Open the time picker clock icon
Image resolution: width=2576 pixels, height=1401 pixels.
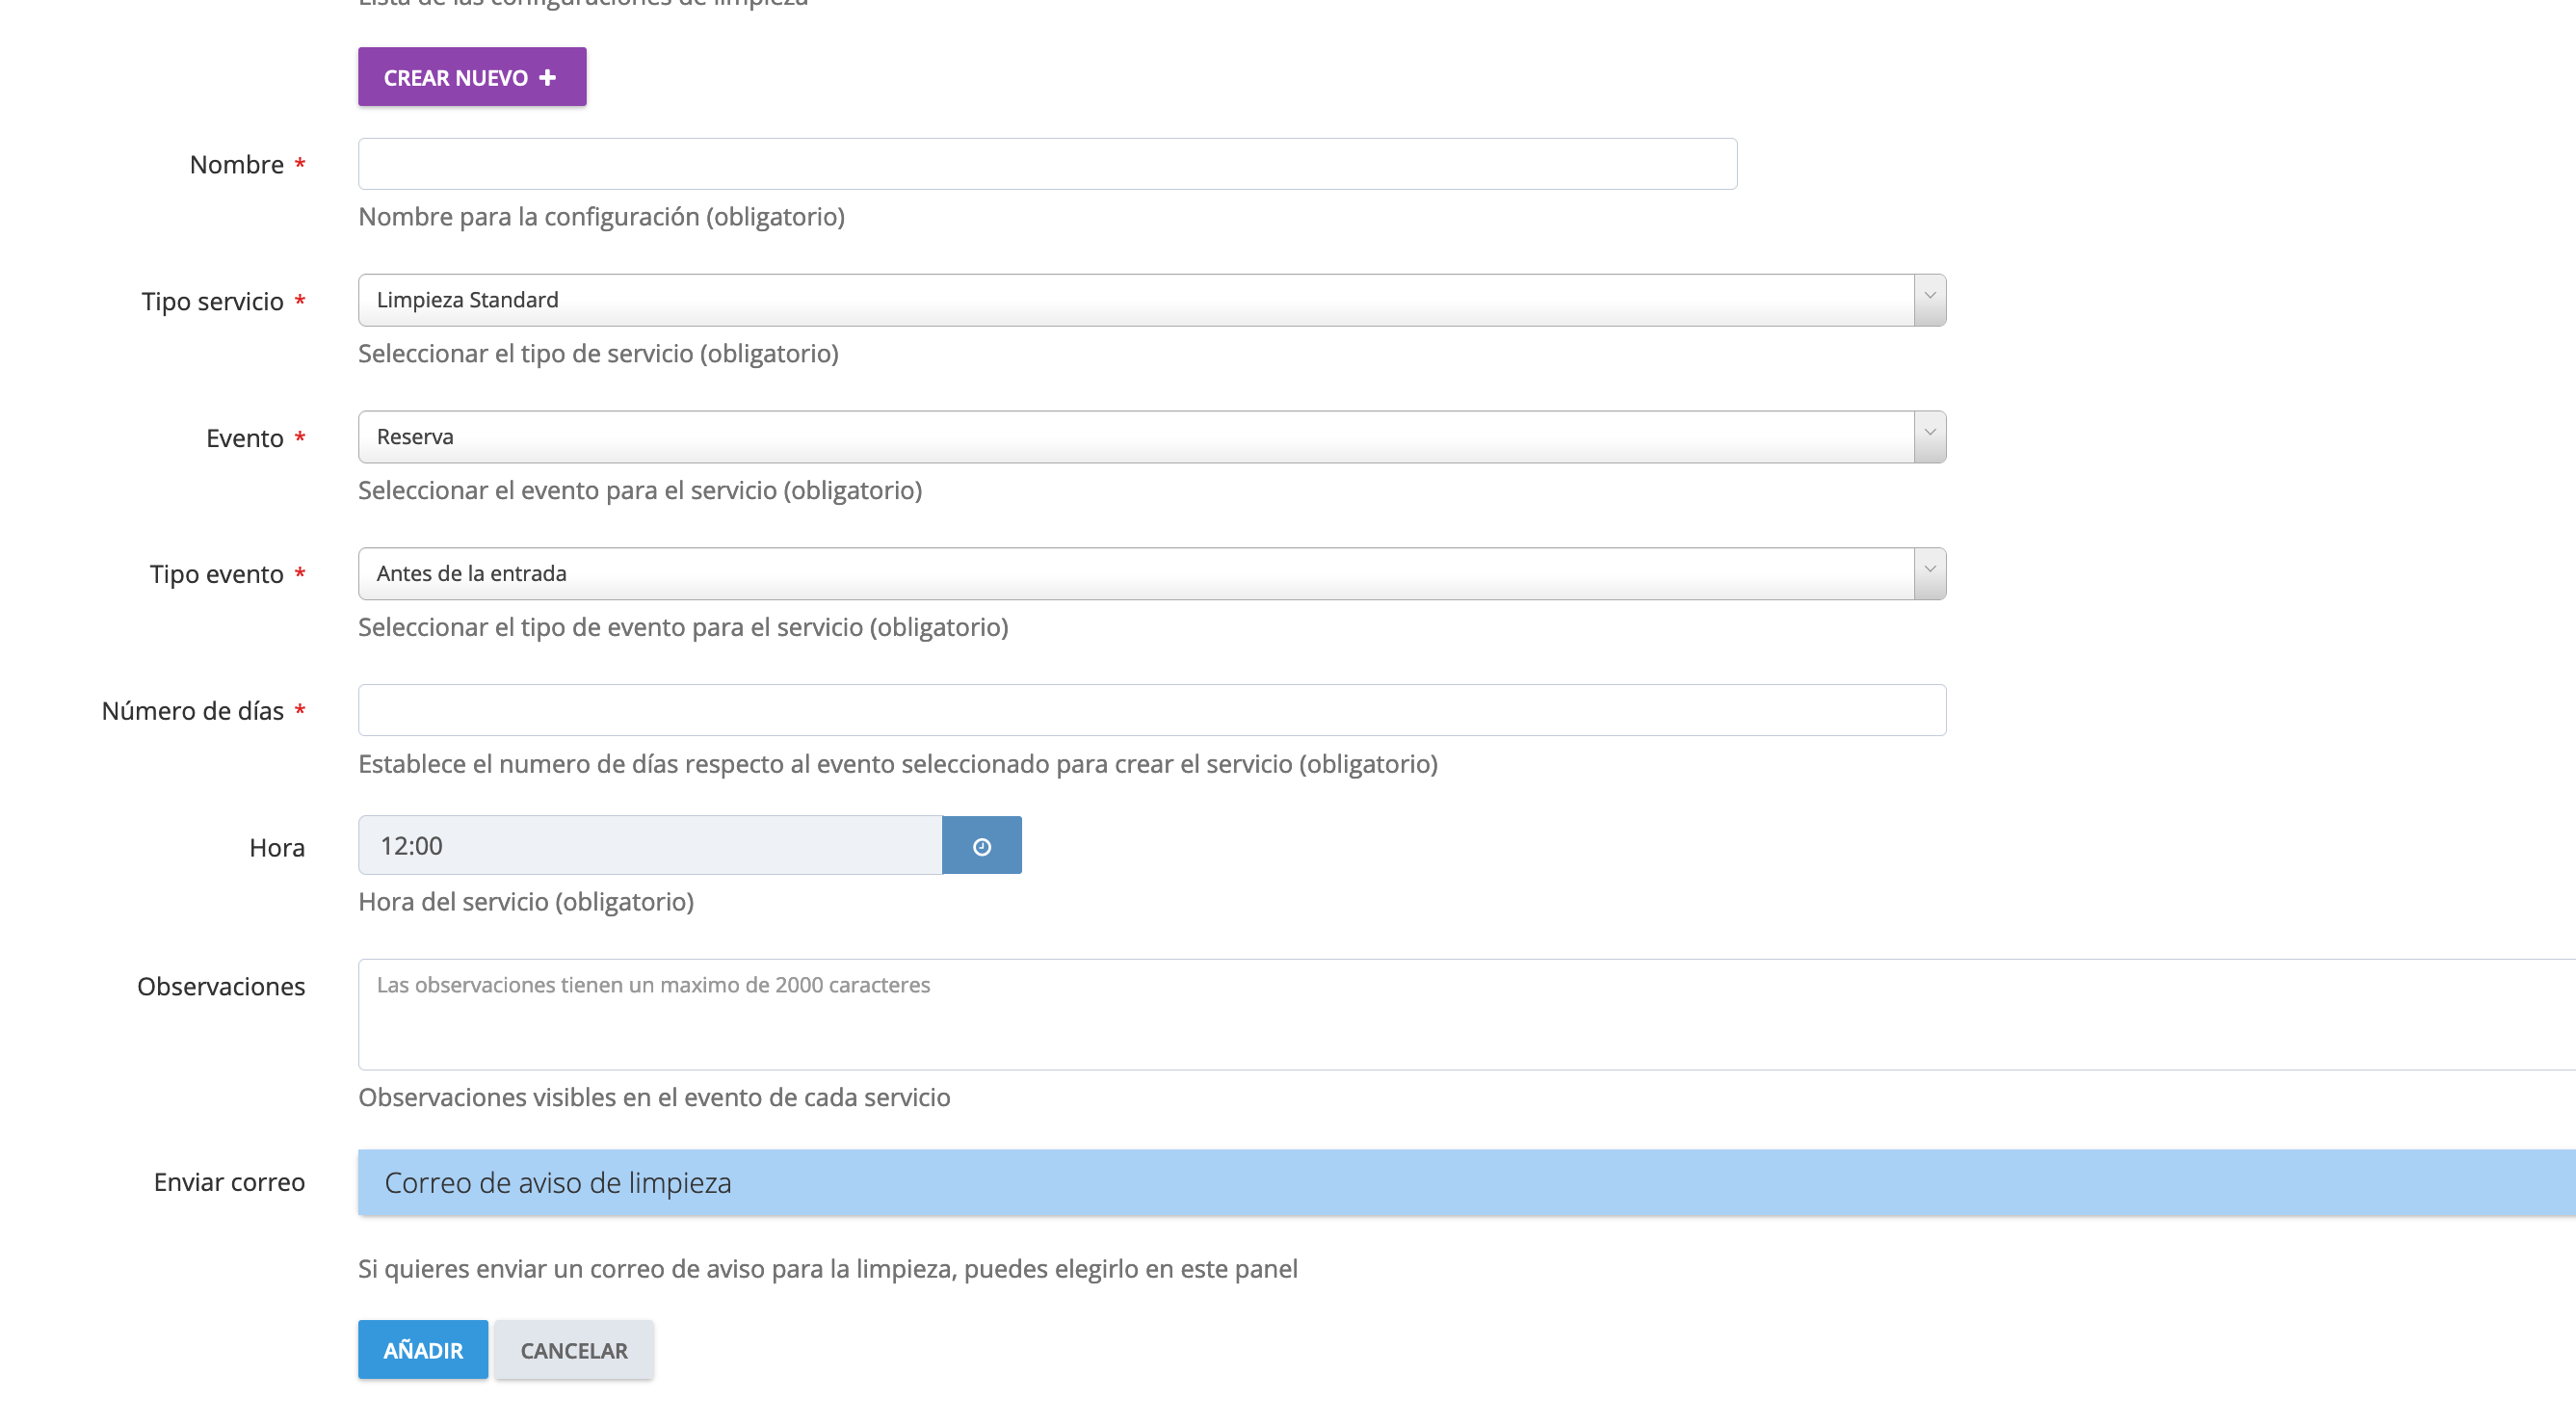pos(981,846)
